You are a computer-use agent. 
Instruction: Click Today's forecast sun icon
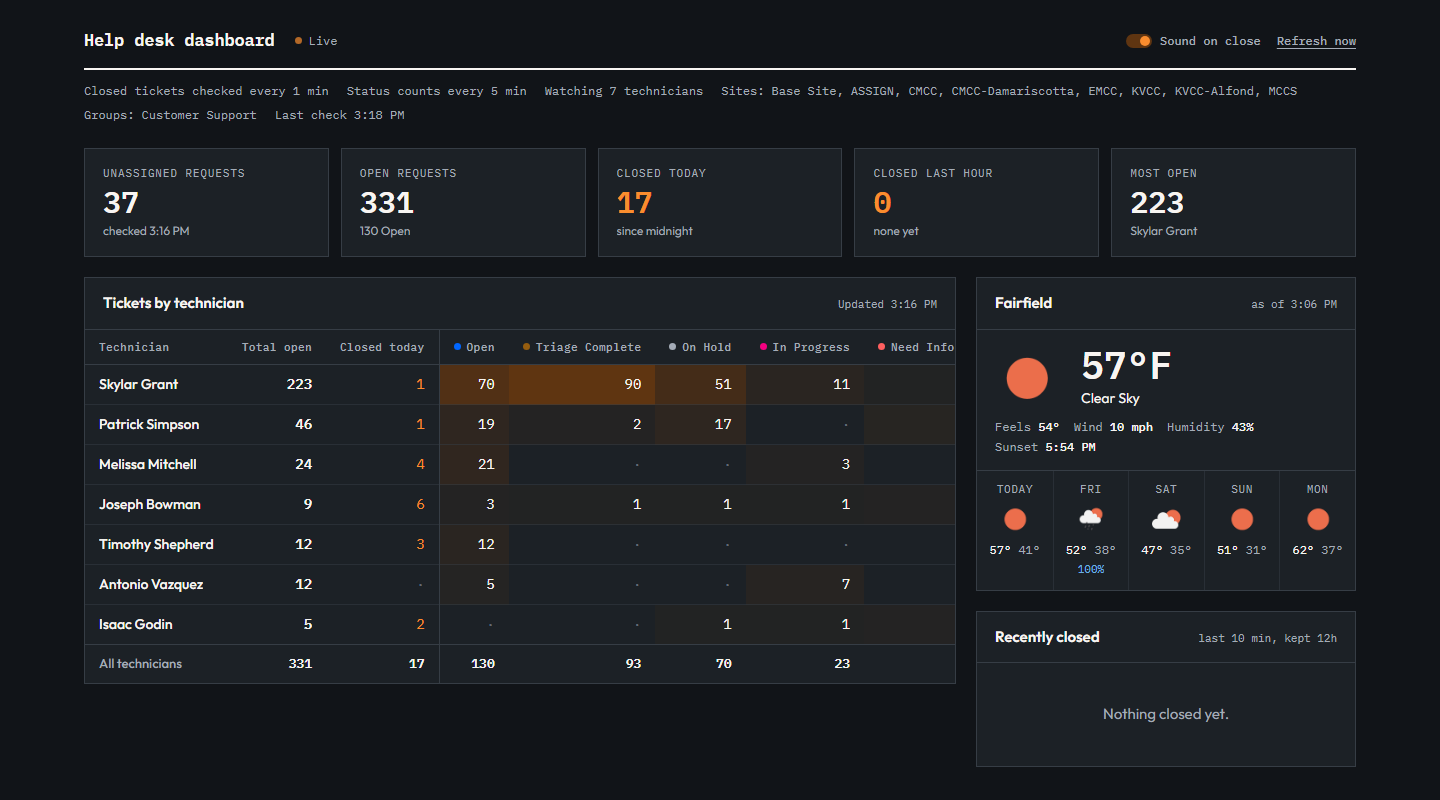click(1015, 519)
